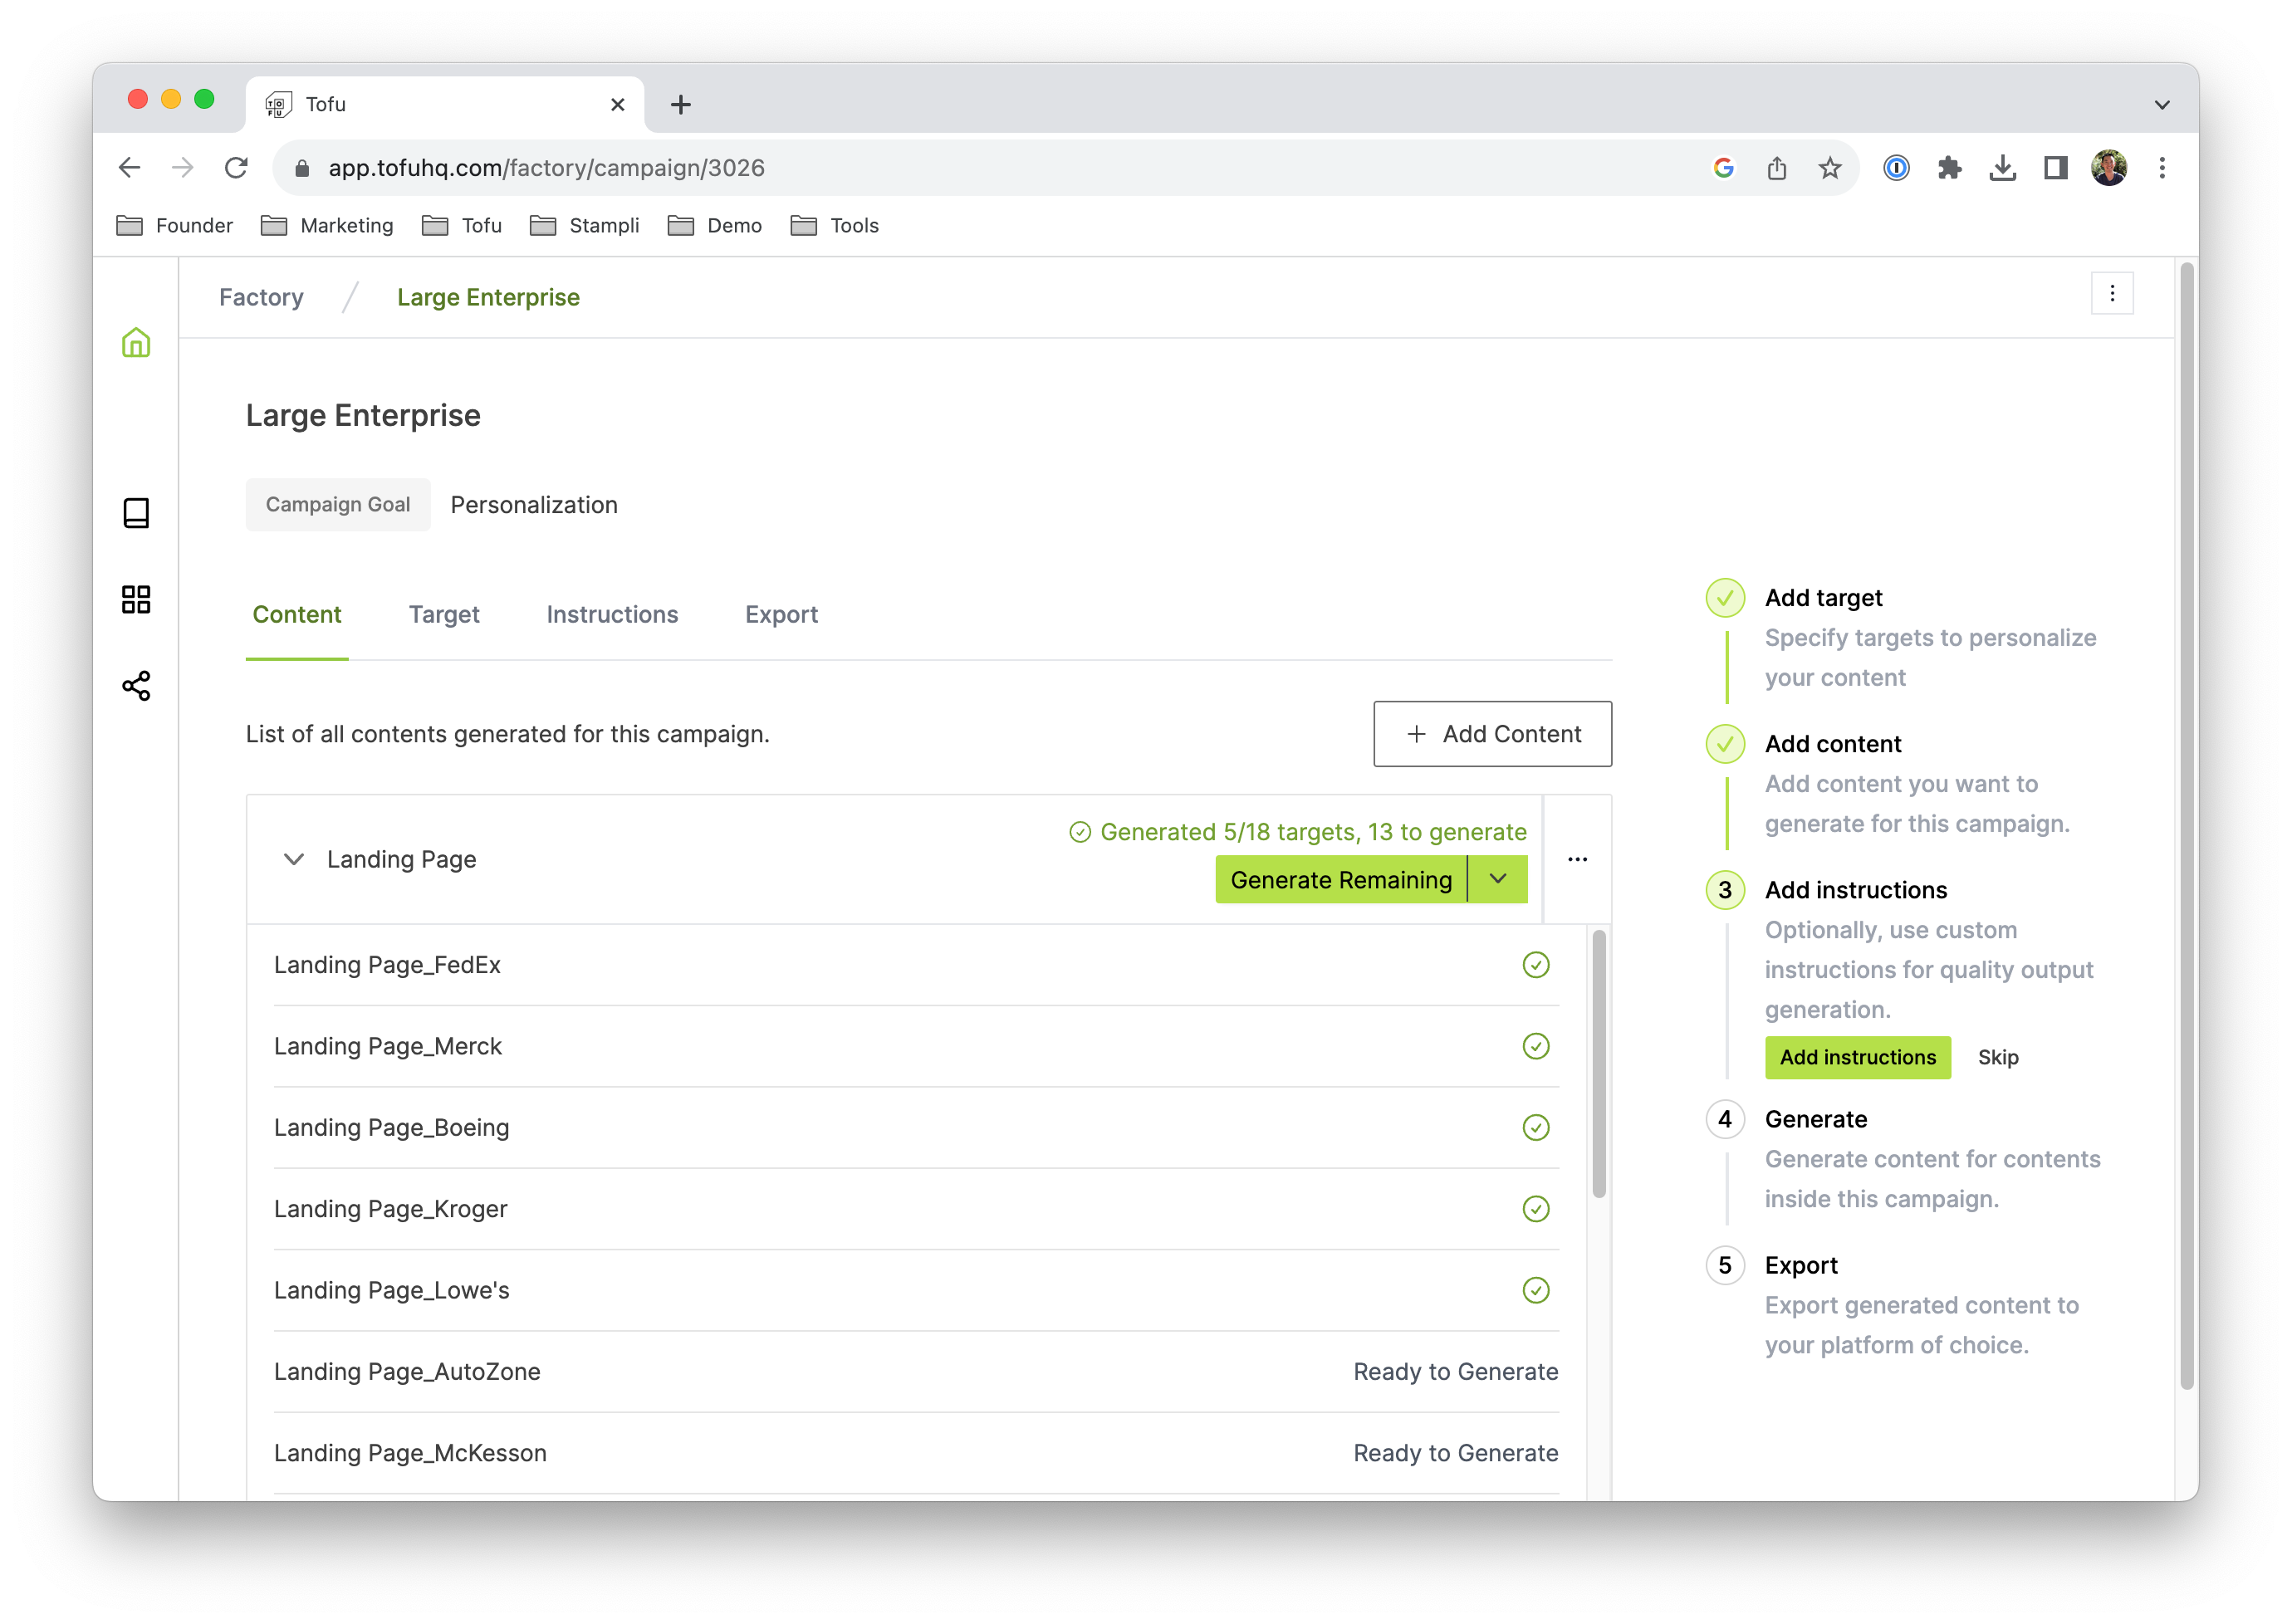
Task: Expand browser tab search chevron
Action: (x=2161, y=105)
